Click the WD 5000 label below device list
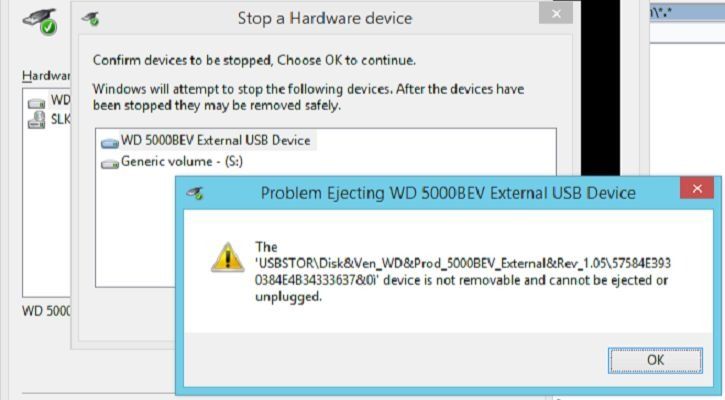Viewport: 725px width, 400px height. point(46,311)
